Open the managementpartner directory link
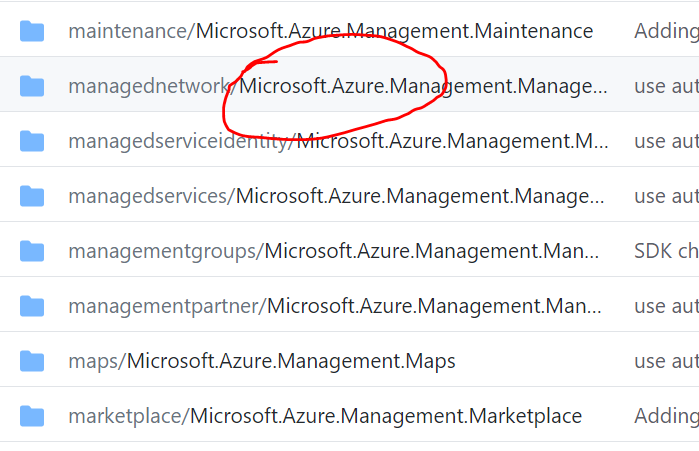699x451 pixels. tap(335, 306)
